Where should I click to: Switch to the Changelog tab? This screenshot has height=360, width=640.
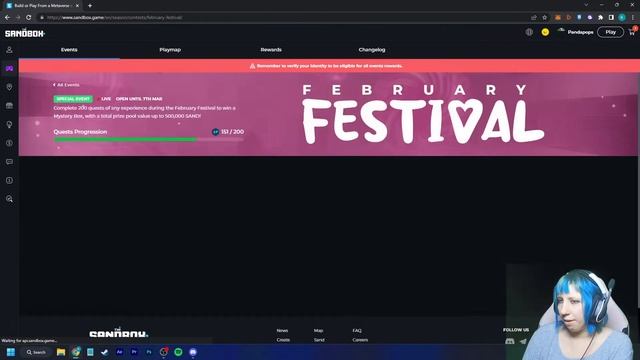(372, 50)
